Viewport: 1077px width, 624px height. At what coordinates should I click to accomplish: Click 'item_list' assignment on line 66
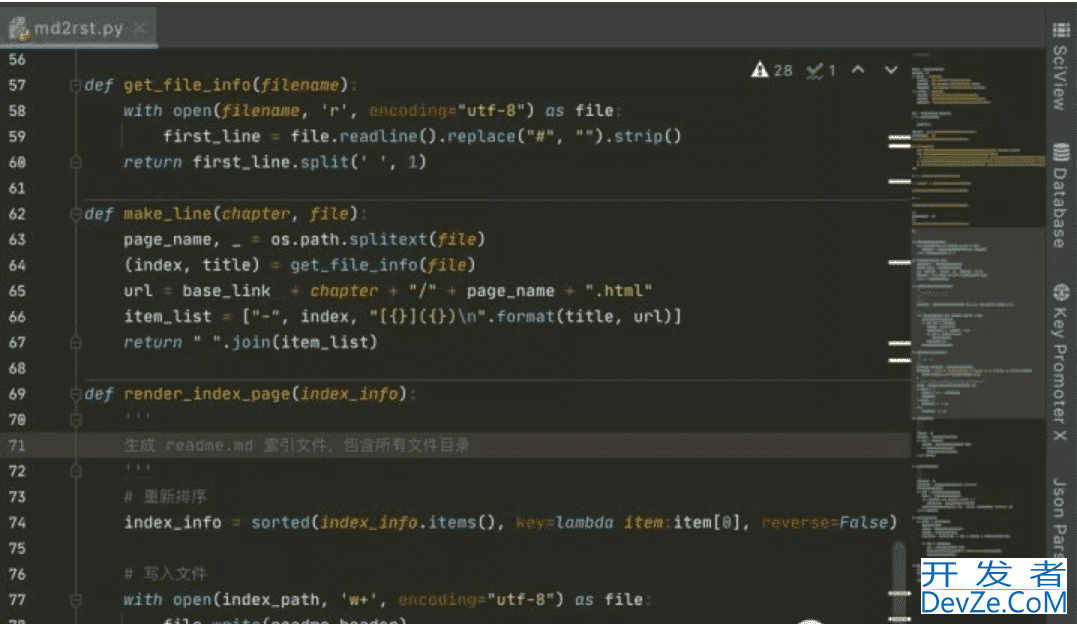point(168,316)
